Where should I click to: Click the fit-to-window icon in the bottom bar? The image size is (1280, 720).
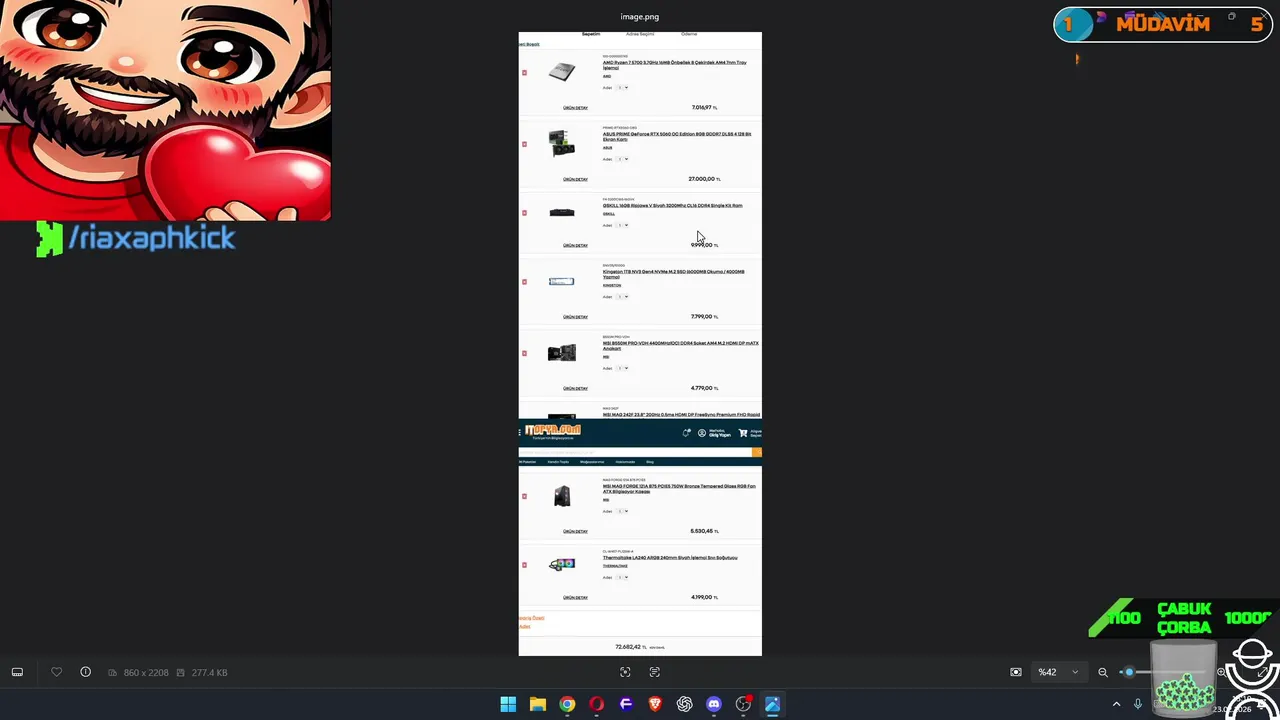(625, 672)
